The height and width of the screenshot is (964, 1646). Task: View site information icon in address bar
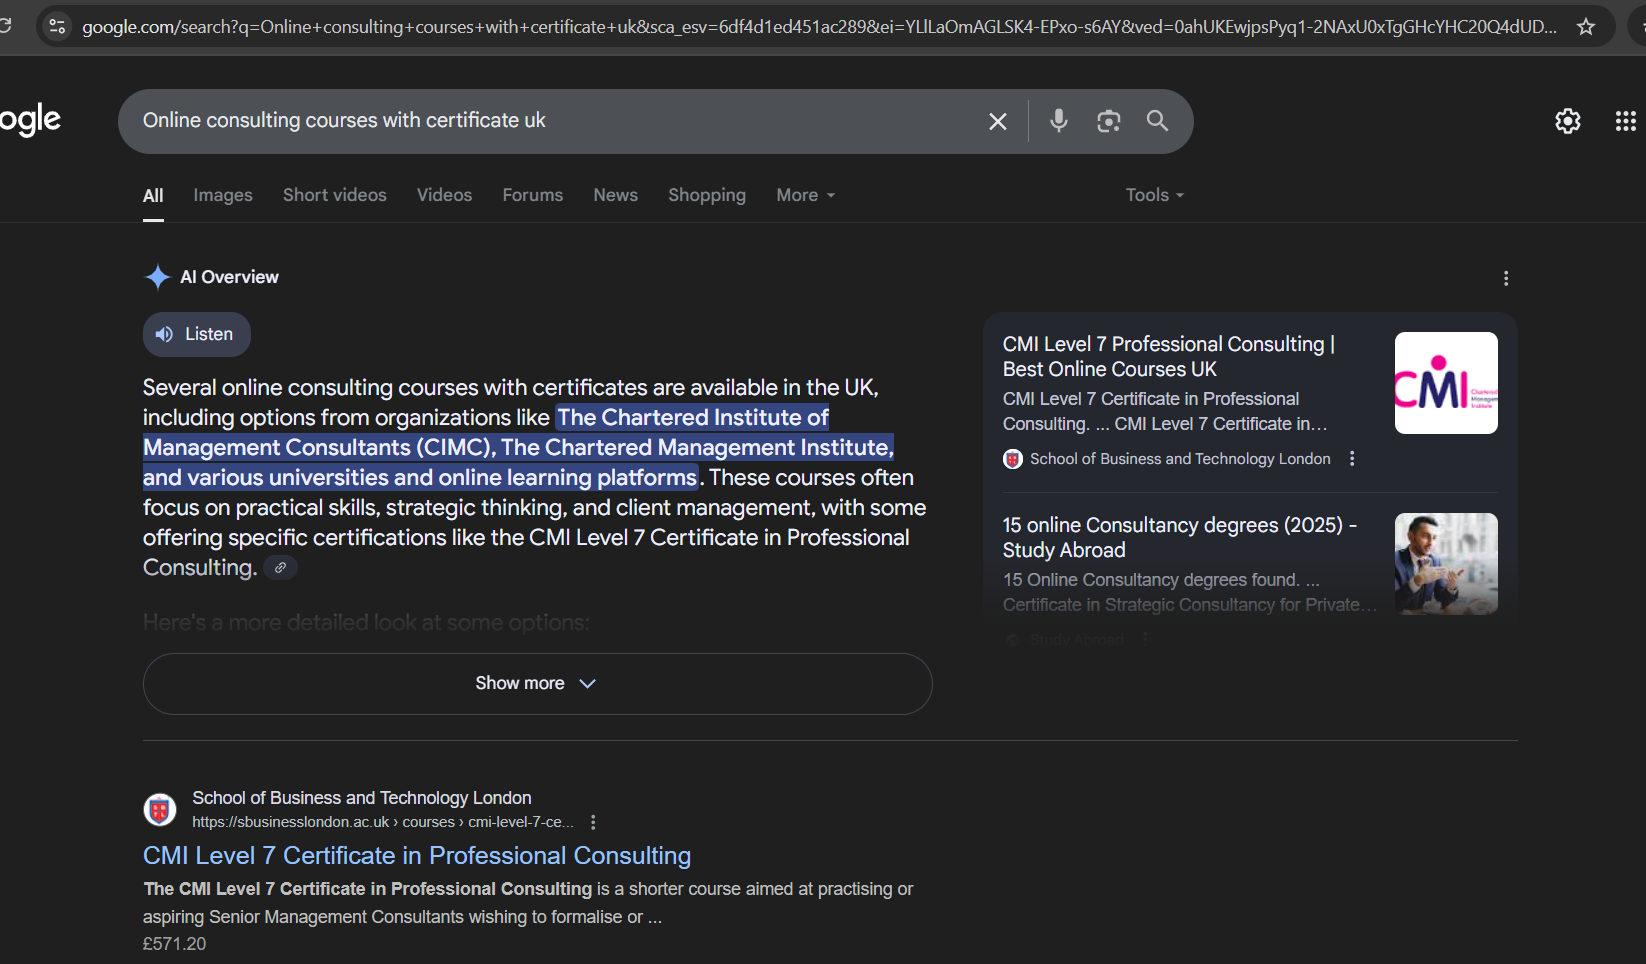[57, 27]
